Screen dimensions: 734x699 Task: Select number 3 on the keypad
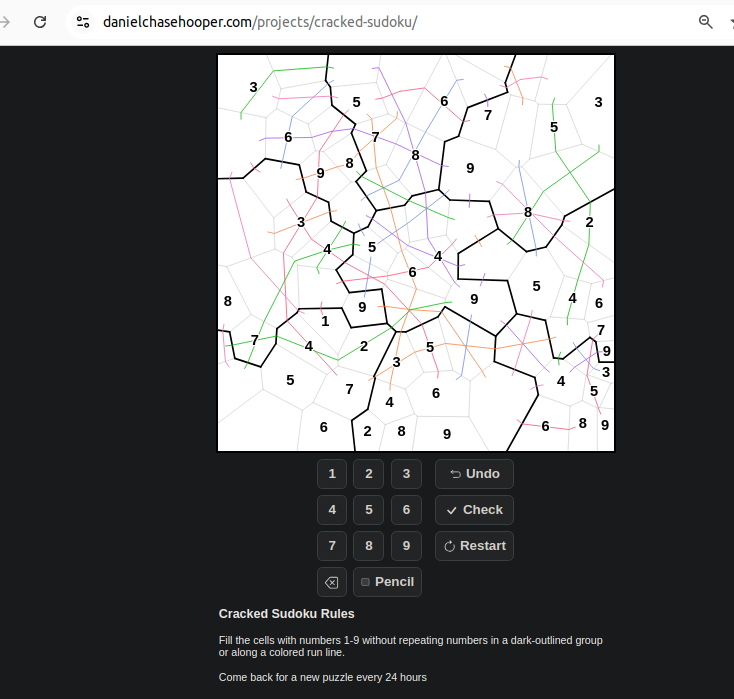point(406,474)
